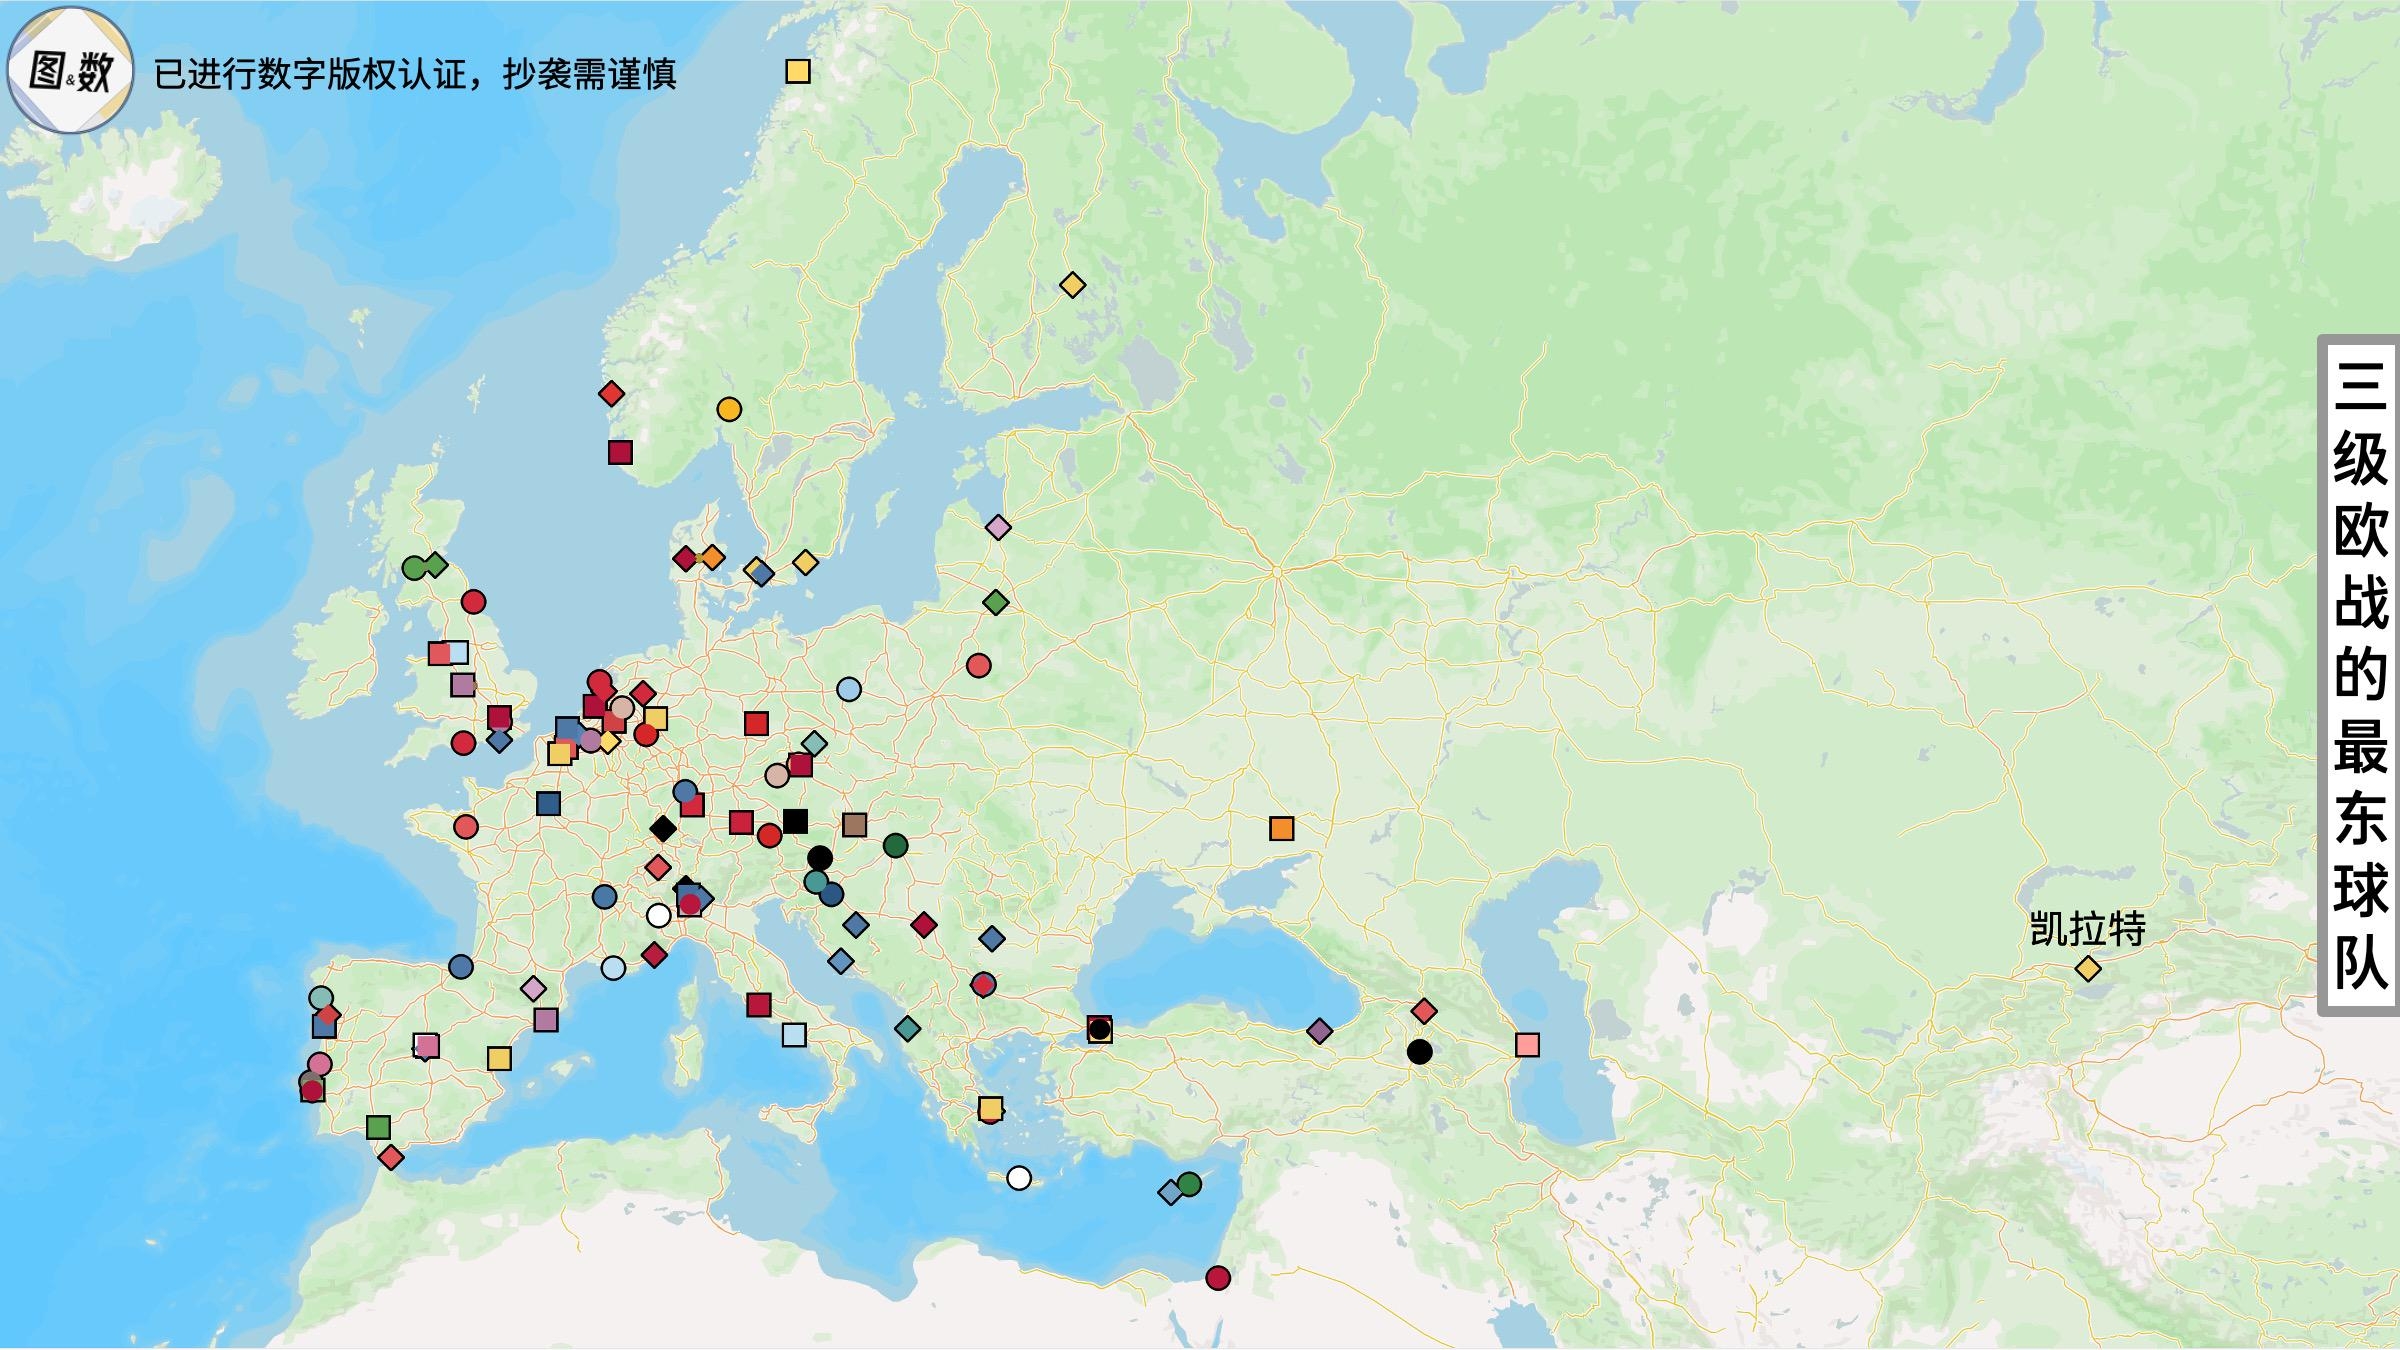Select the black circle marker in Armenia
The height and width of the screenshot is (1350, 2400).
tap(1419, 1051)
